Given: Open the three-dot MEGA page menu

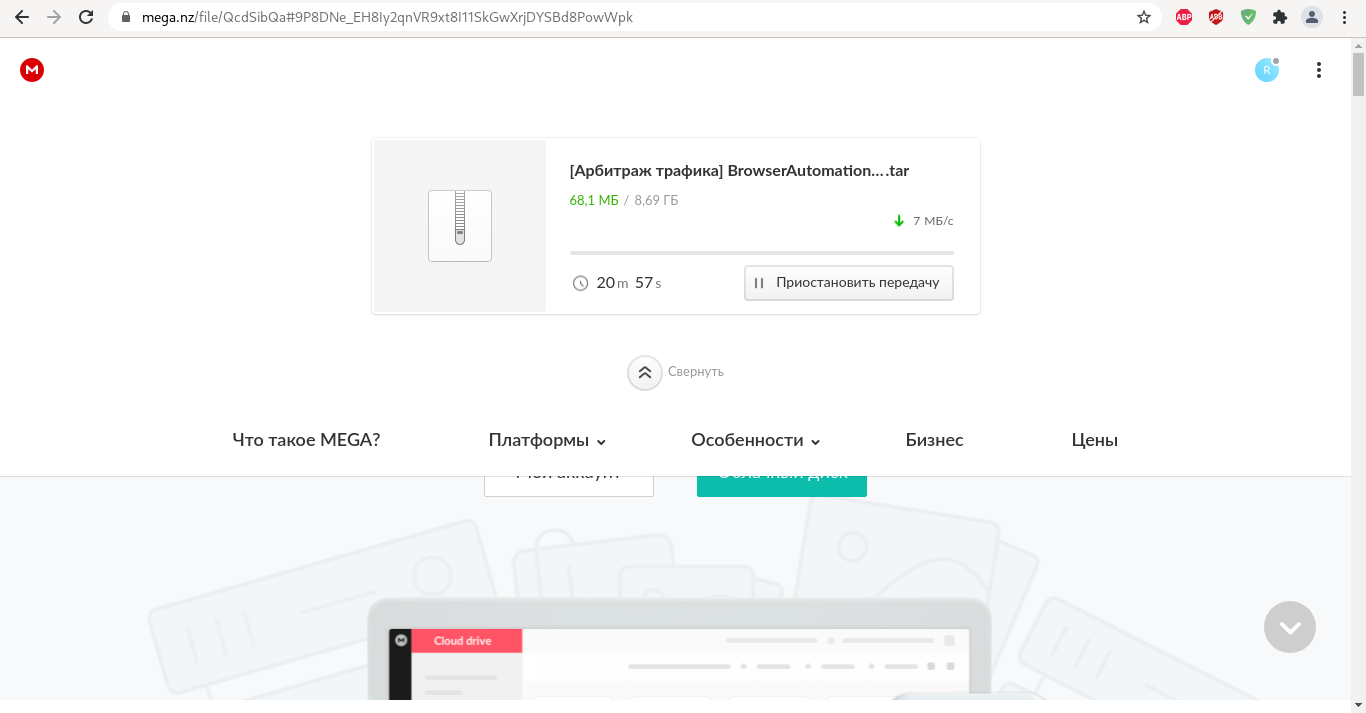Looking at the screenshot, I should pyautogui.click(x=1319, y=70).
